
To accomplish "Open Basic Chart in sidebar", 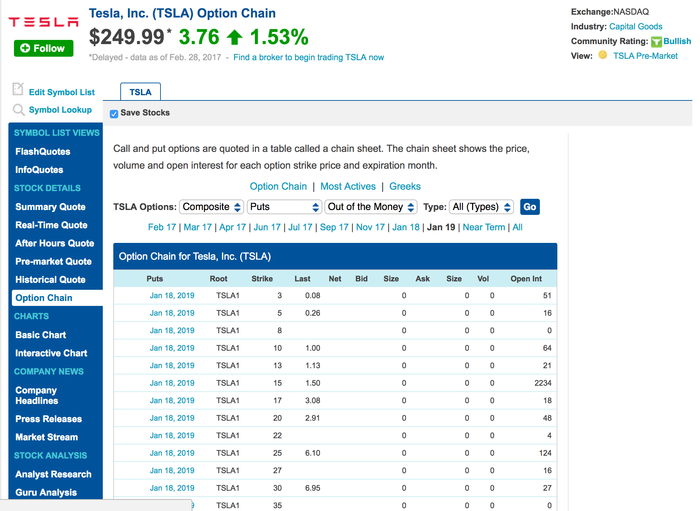I will tap(41, 335).
